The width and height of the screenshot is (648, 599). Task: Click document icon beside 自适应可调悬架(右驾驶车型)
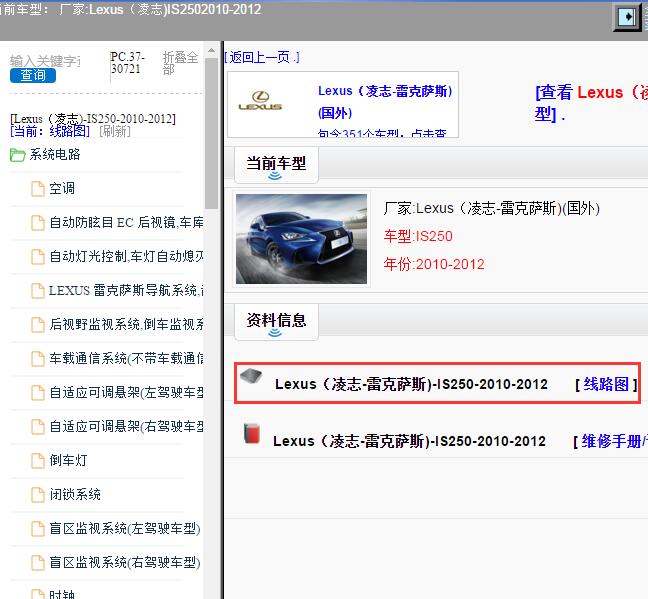point(38,427)
